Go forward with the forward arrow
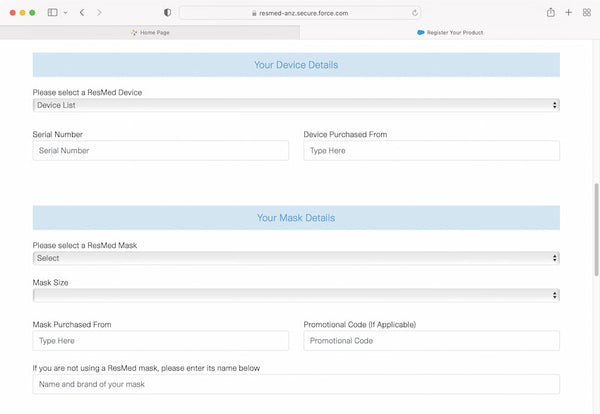600x414 pixels. click(x=99, y=13)
